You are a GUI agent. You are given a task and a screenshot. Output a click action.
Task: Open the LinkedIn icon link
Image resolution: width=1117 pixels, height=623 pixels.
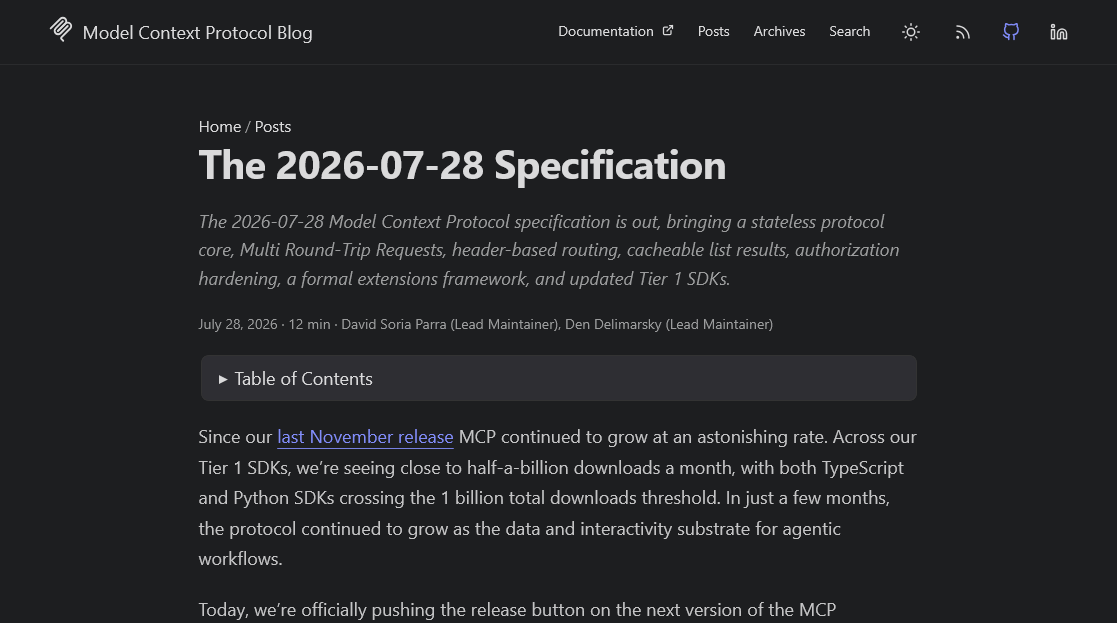click(1059, 32)
